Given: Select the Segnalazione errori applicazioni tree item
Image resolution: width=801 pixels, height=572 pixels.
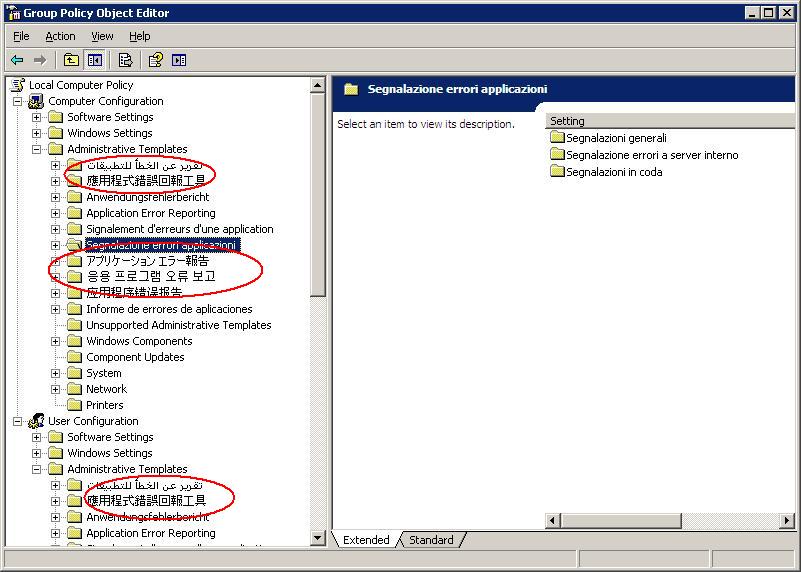Looking at the screenshot, I should 161,245.
